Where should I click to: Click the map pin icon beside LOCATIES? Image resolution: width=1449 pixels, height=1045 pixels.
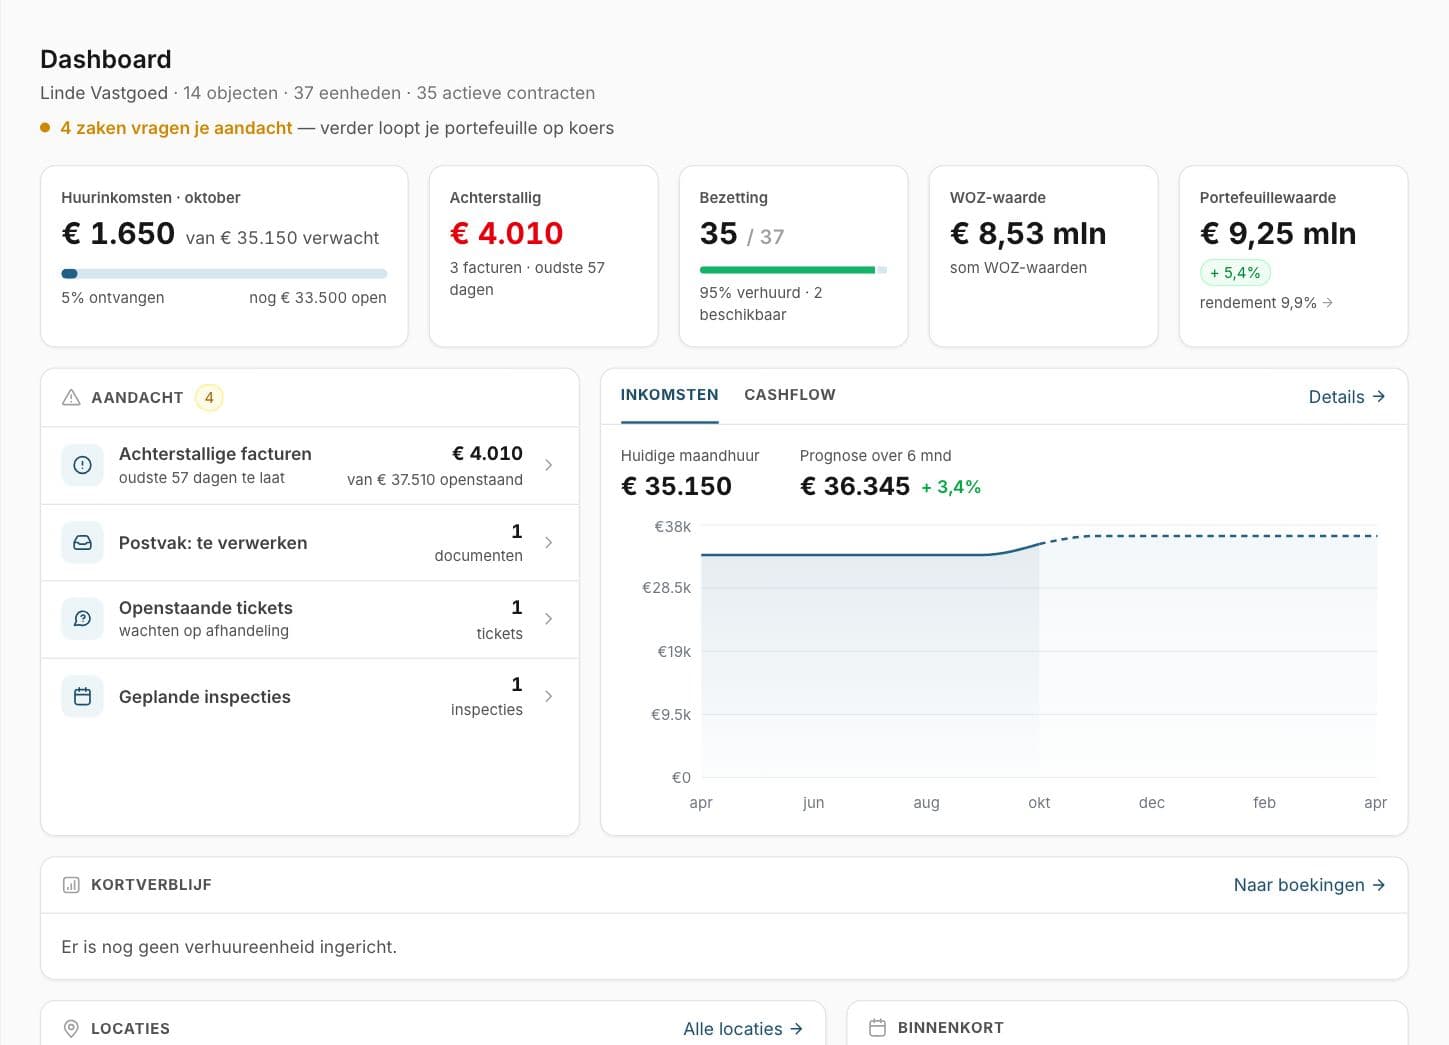tap(71, 1028)
